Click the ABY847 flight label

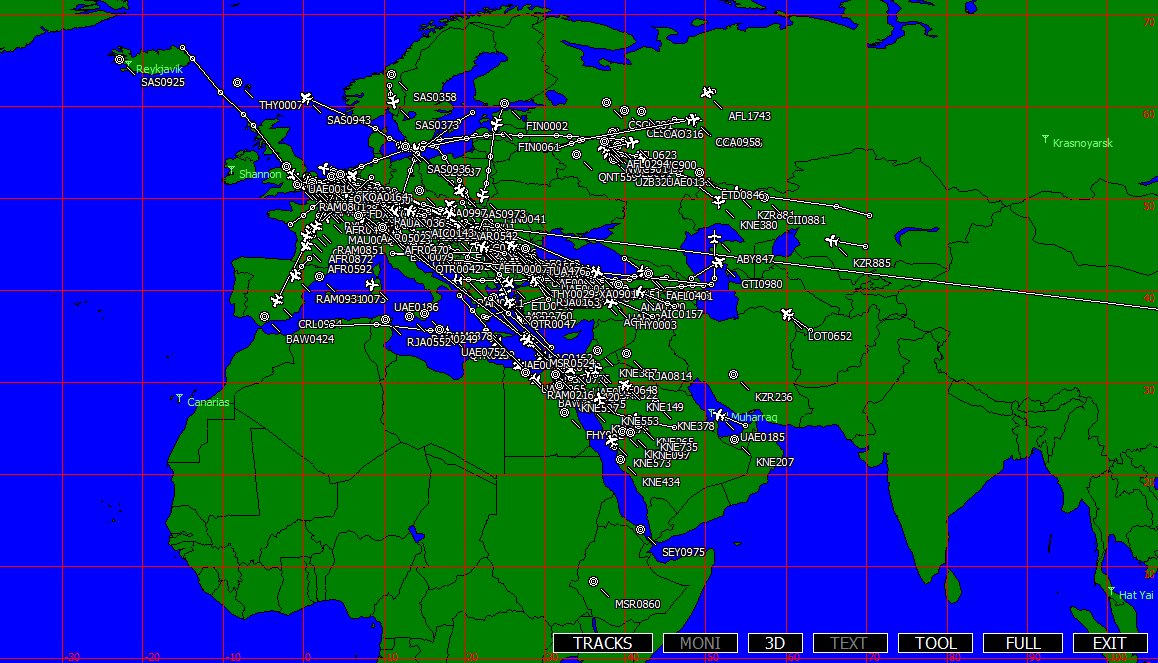coord(755,259)
